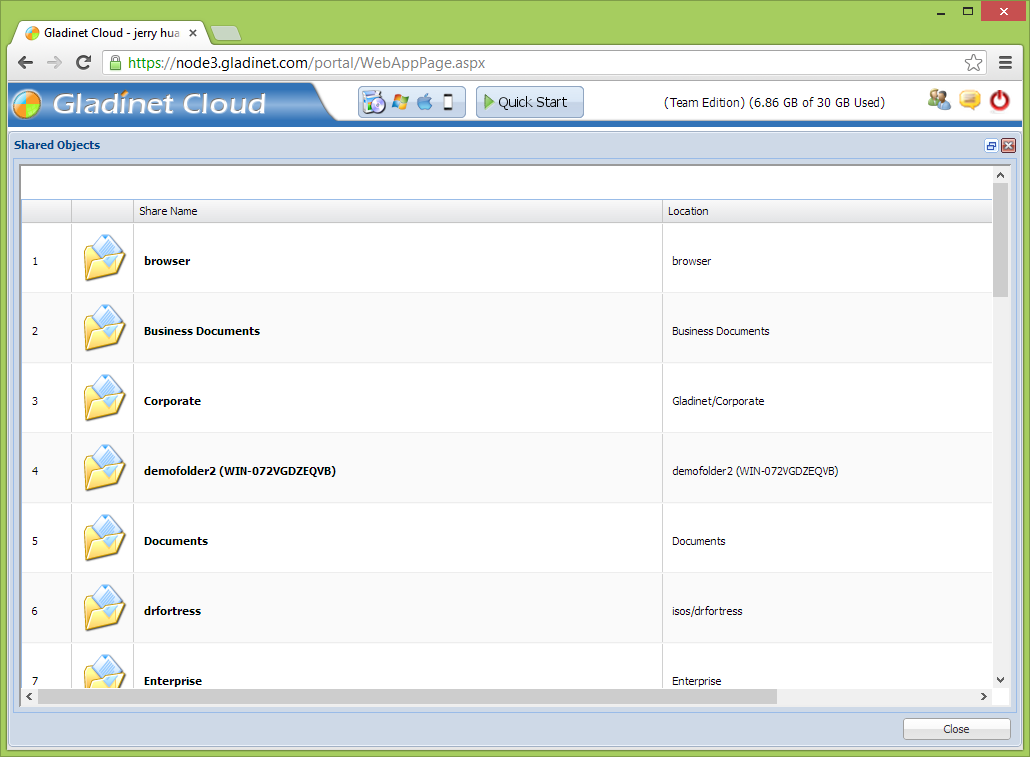
Task: Sort by Share Name column header
Action: (x=168, y=211)
